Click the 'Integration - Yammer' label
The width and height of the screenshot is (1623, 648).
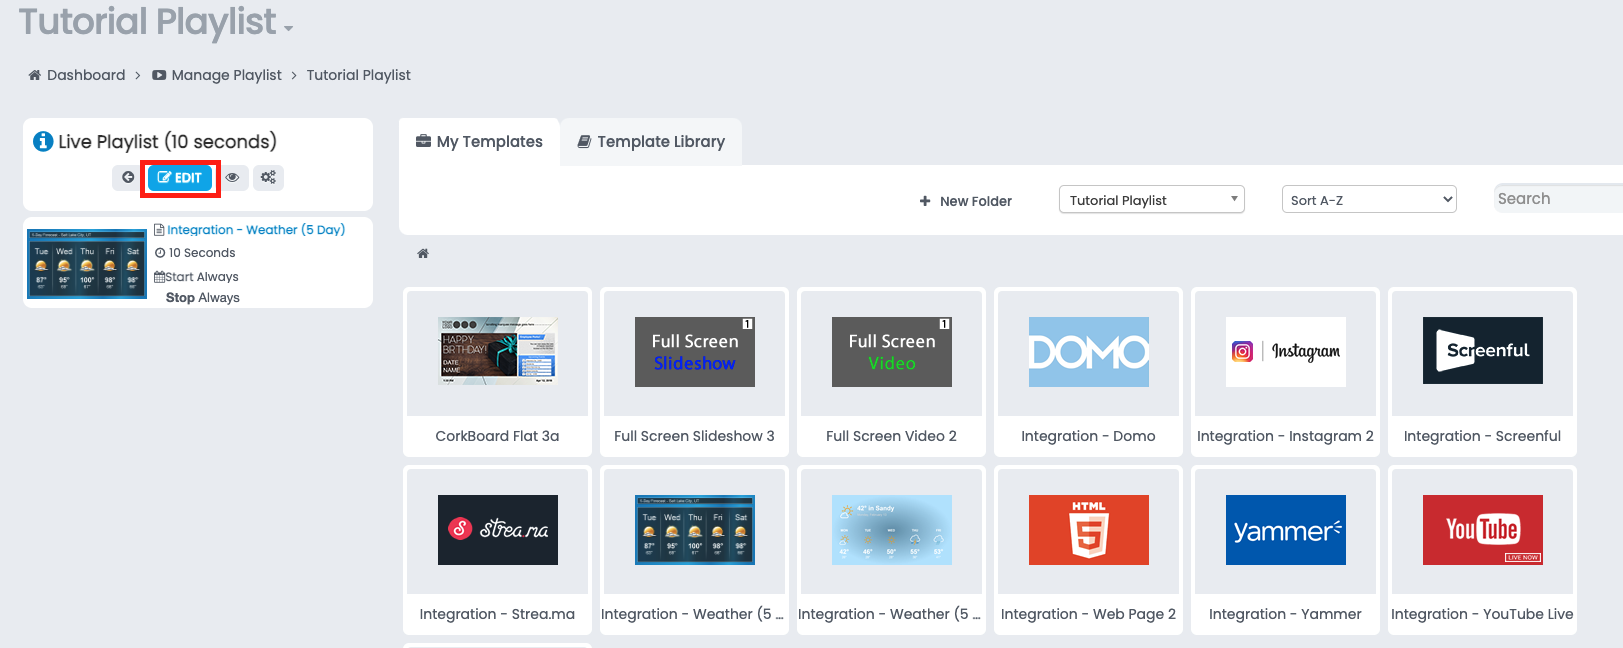click(1285, 614)
